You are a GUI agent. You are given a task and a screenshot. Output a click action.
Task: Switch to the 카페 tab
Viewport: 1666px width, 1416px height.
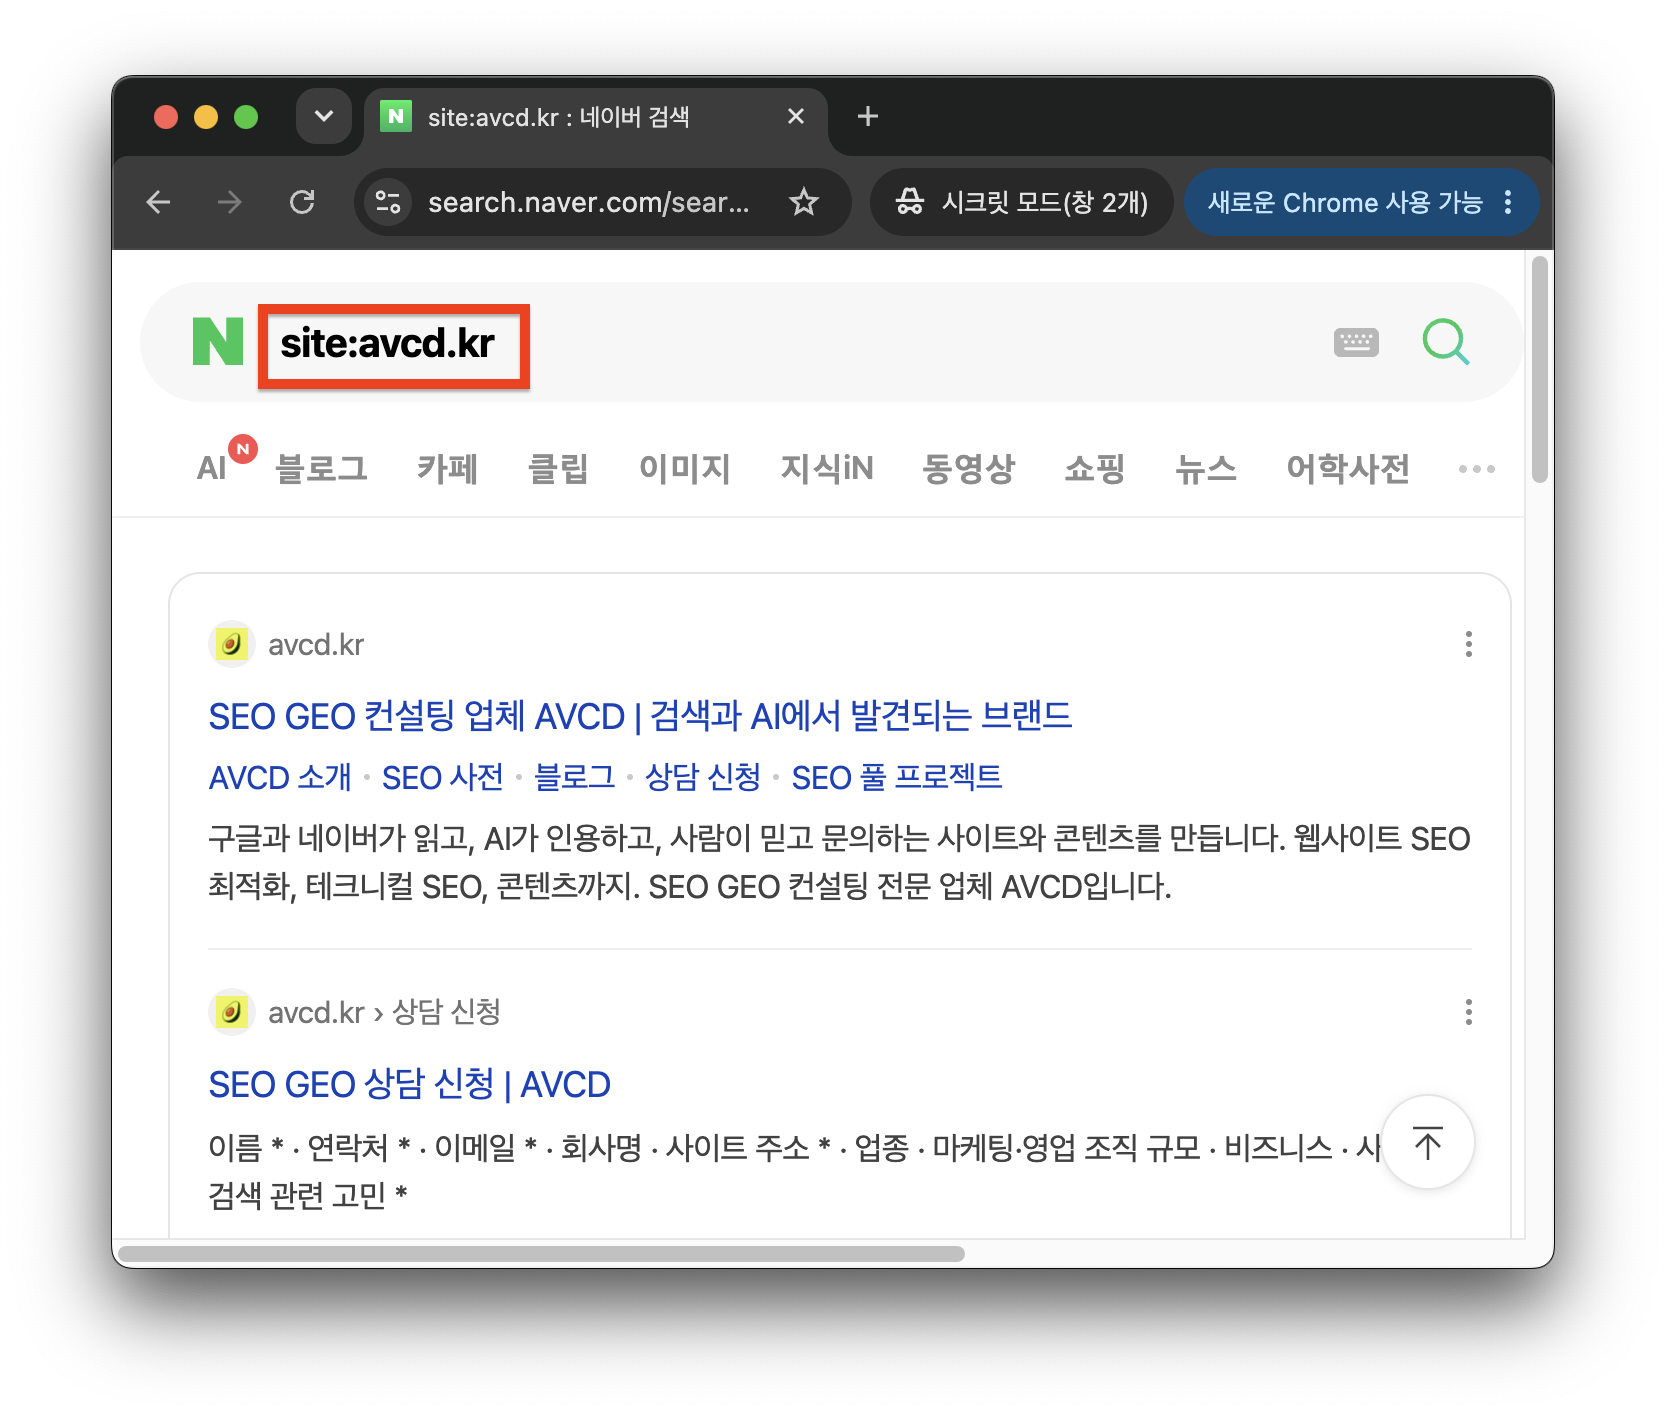(x=447, y=468)
